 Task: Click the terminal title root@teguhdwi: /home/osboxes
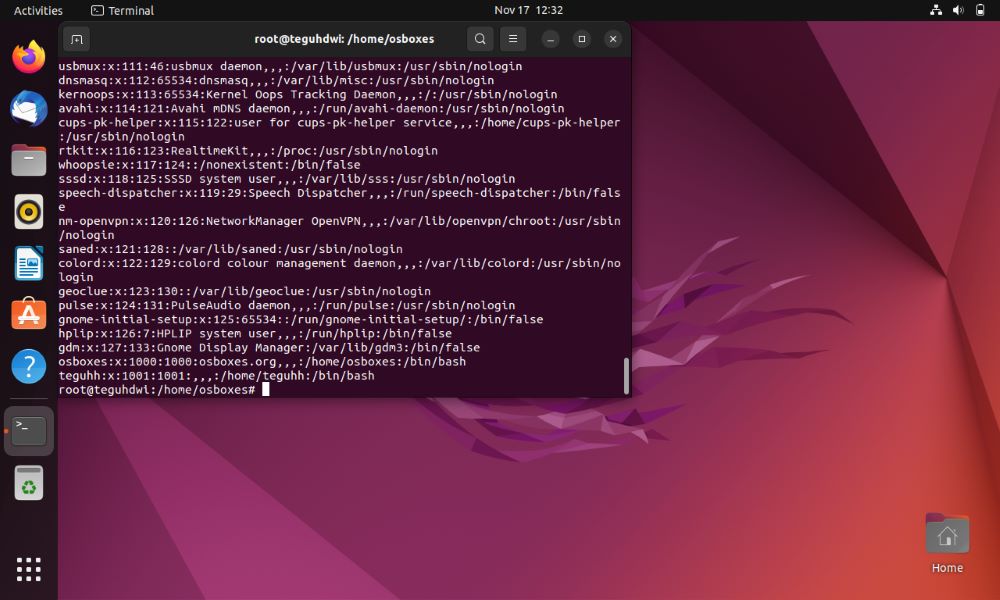click(x=344, y=39)
